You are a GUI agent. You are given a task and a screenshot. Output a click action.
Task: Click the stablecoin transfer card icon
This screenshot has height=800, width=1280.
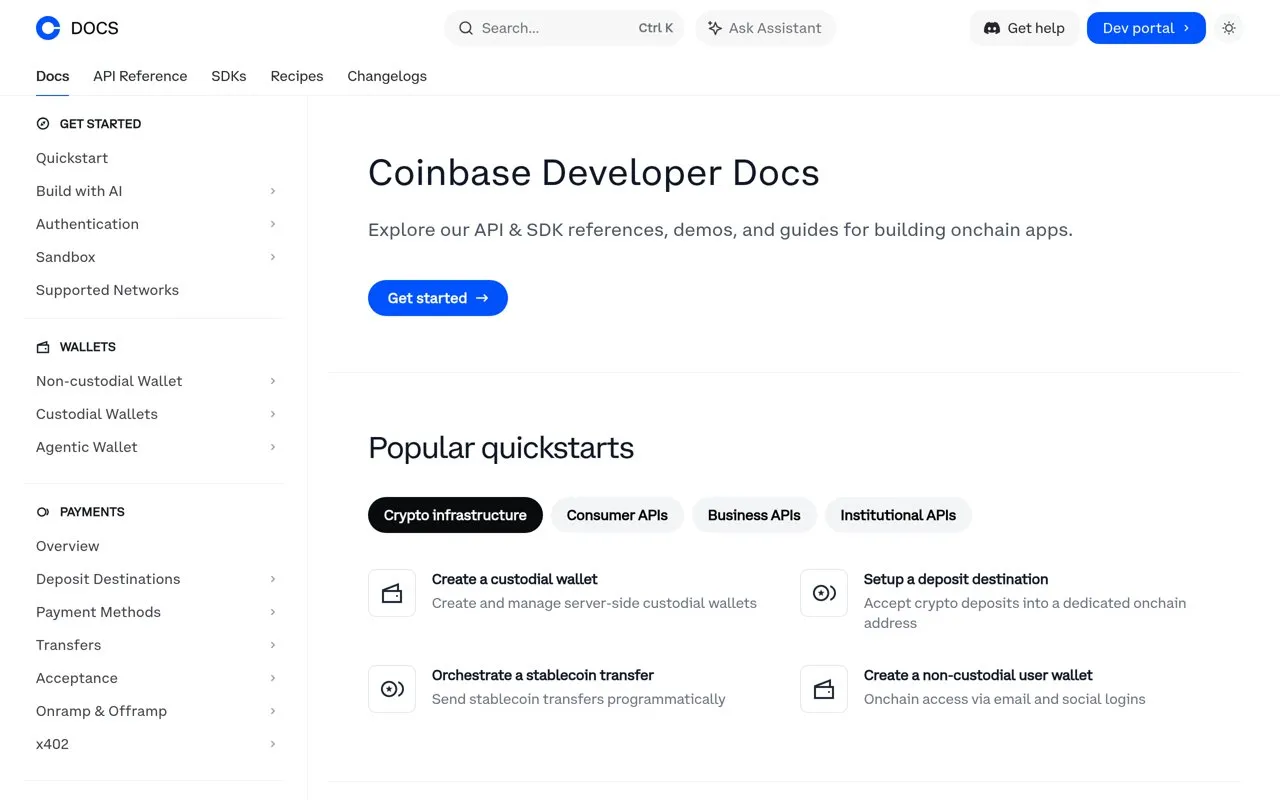pyautogui.click(x=392, y=689)
